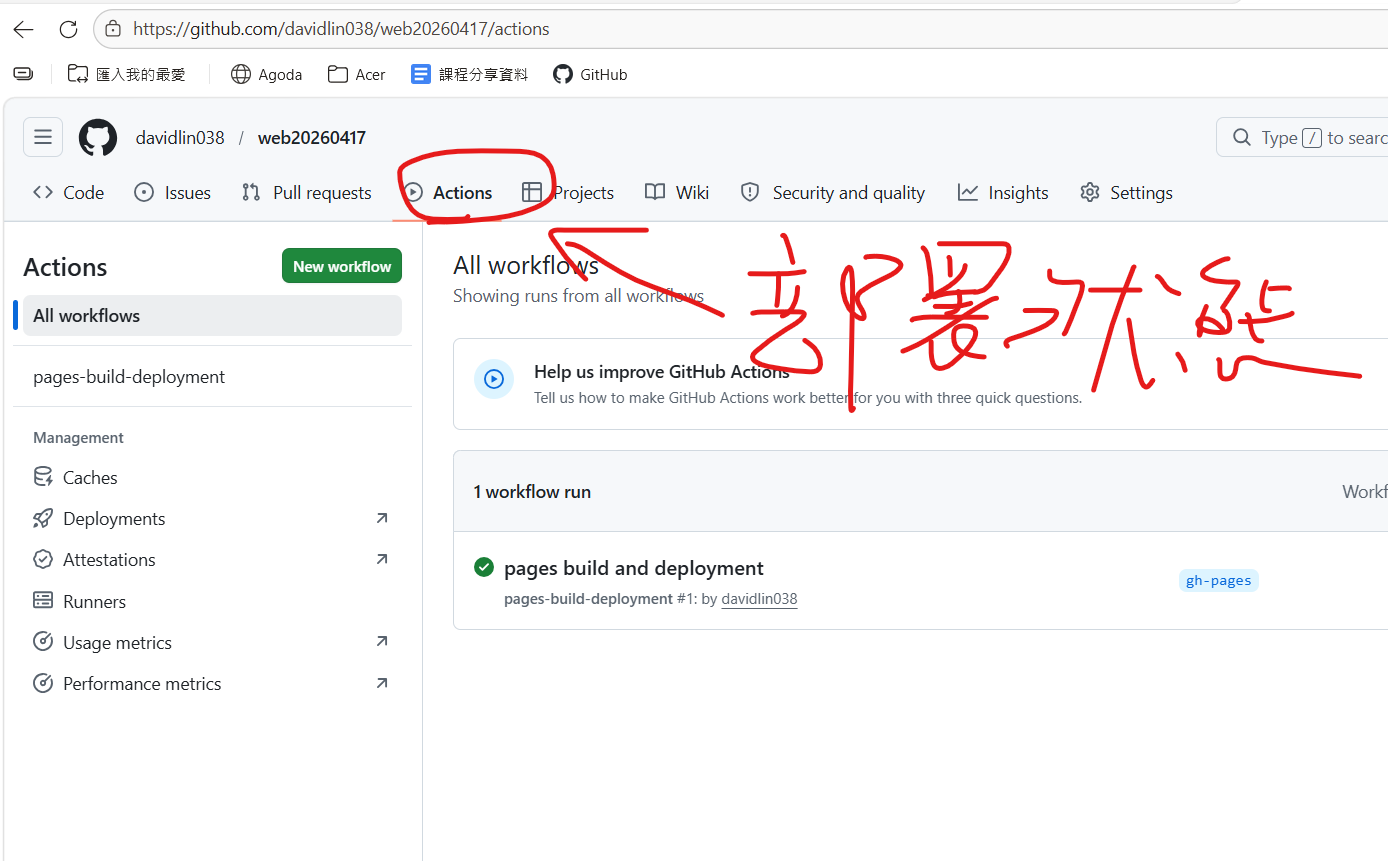Open the Acer bookmarks folder
Image resolution: width=1388 pixels, height=861 pixels.
pos(357,74)
